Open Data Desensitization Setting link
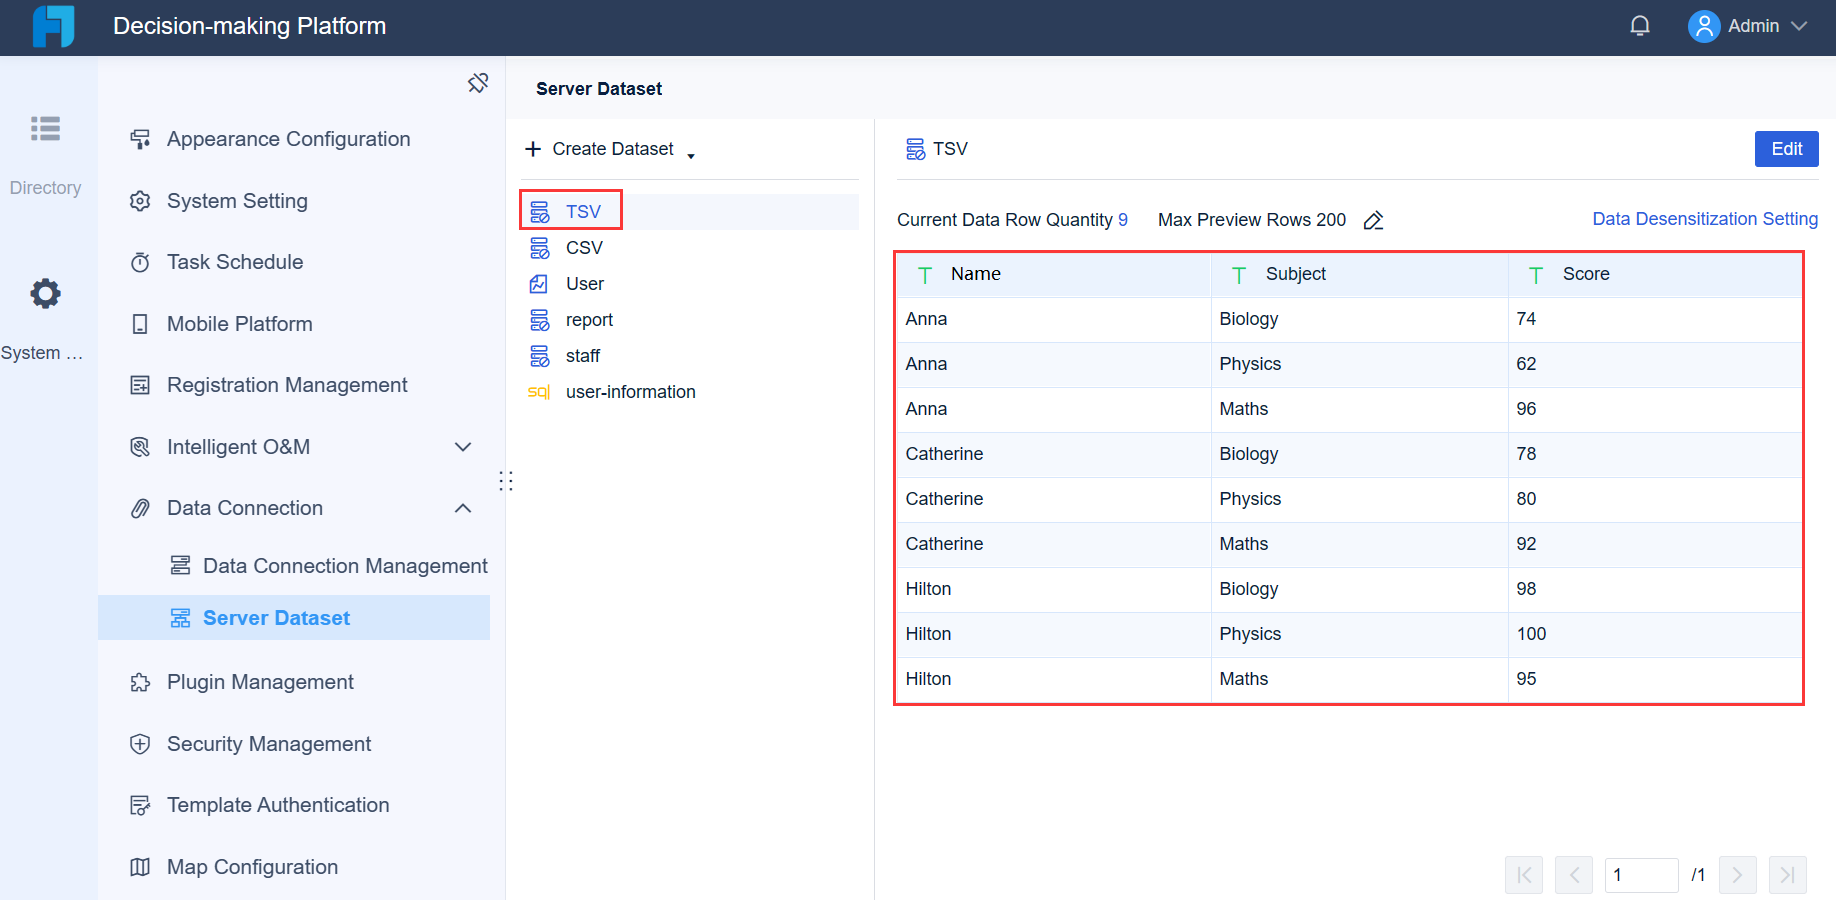The width and height of the screenshot is (1836, 900). pyautogui.click(x=1705, y=219)
